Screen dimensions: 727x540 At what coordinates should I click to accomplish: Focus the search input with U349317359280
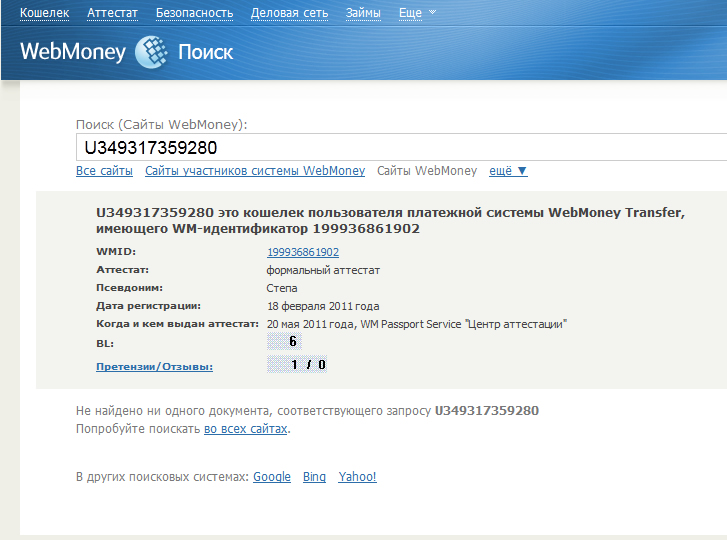tap(402, 147)
